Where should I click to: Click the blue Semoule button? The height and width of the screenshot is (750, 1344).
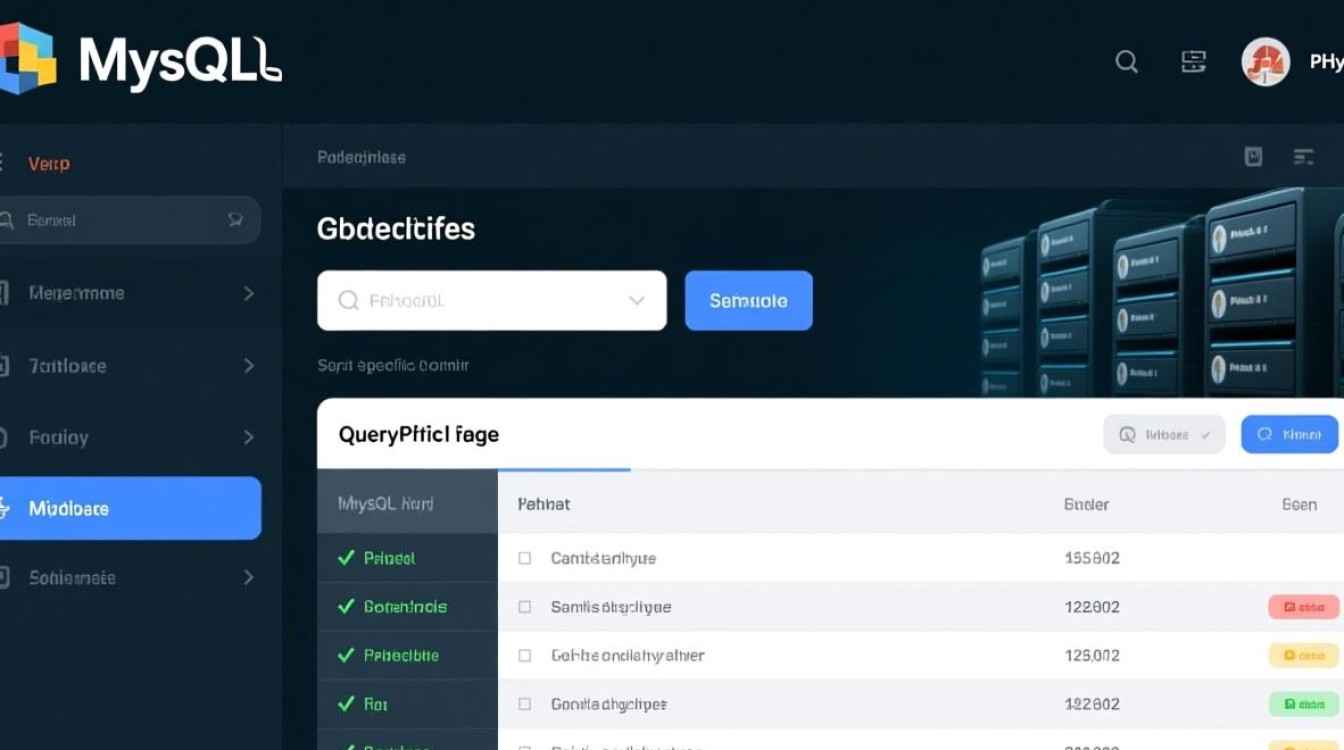[748, 300]
